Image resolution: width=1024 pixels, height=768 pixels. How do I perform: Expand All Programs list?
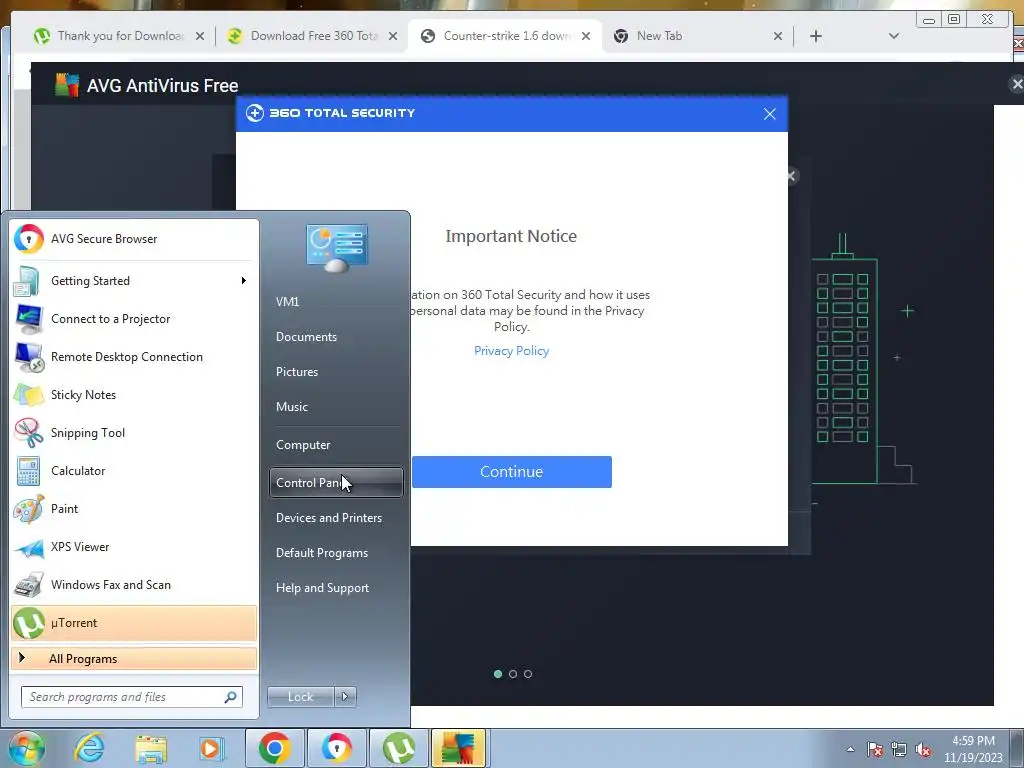coord(134,658)
